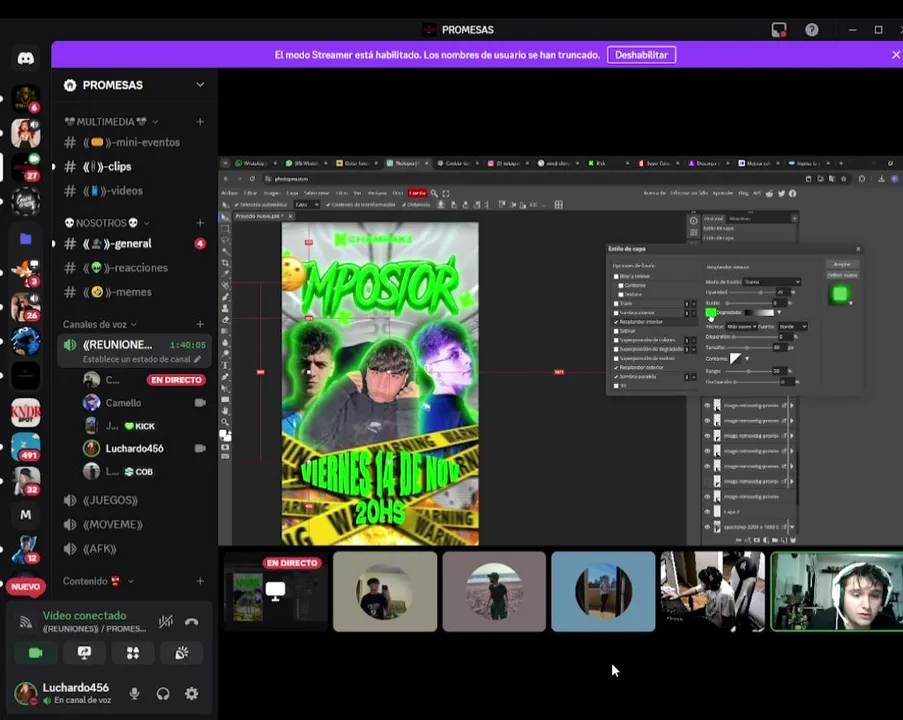903x720 pixels.
Task: Enable the Satinar checkbox
Action: pos(616,331)
